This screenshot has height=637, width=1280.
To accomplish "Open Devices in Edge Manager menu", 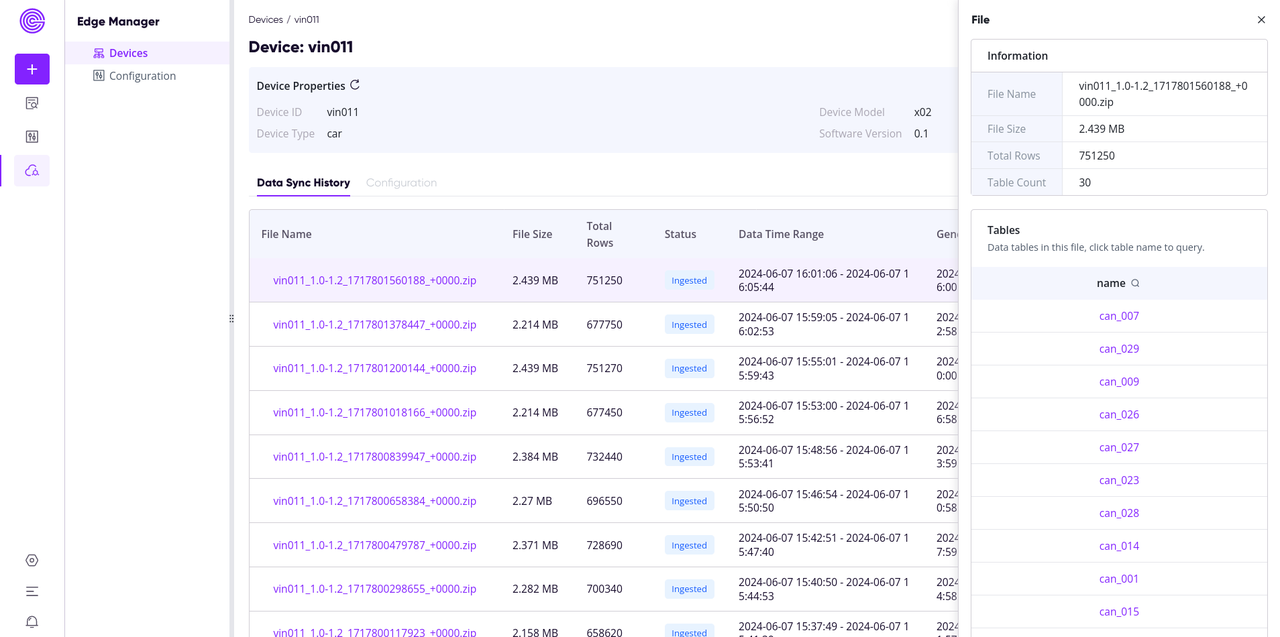I will click(147, 53).
